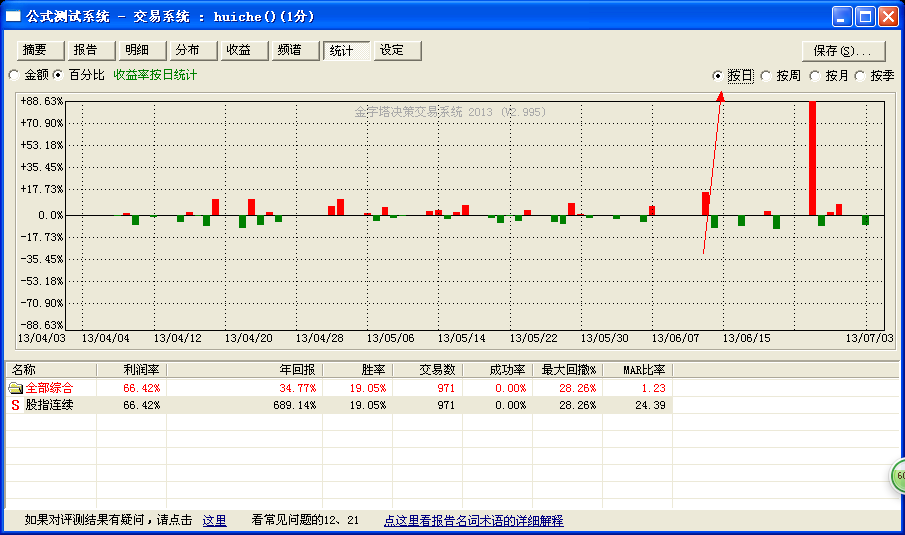
Task: Choose the 按周 weekly statistics option
Action: pos(766,76)
